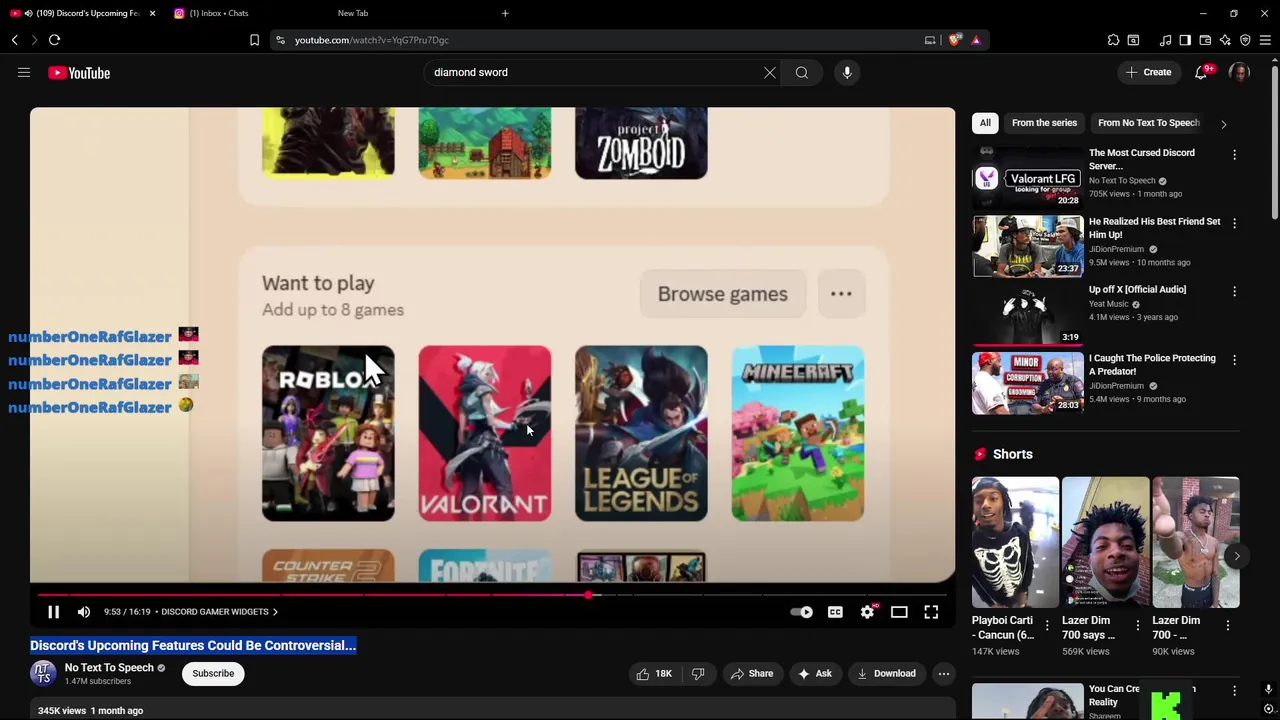Click the Ask button
The height and width of the screenshot is (720, 1280).
815,674
